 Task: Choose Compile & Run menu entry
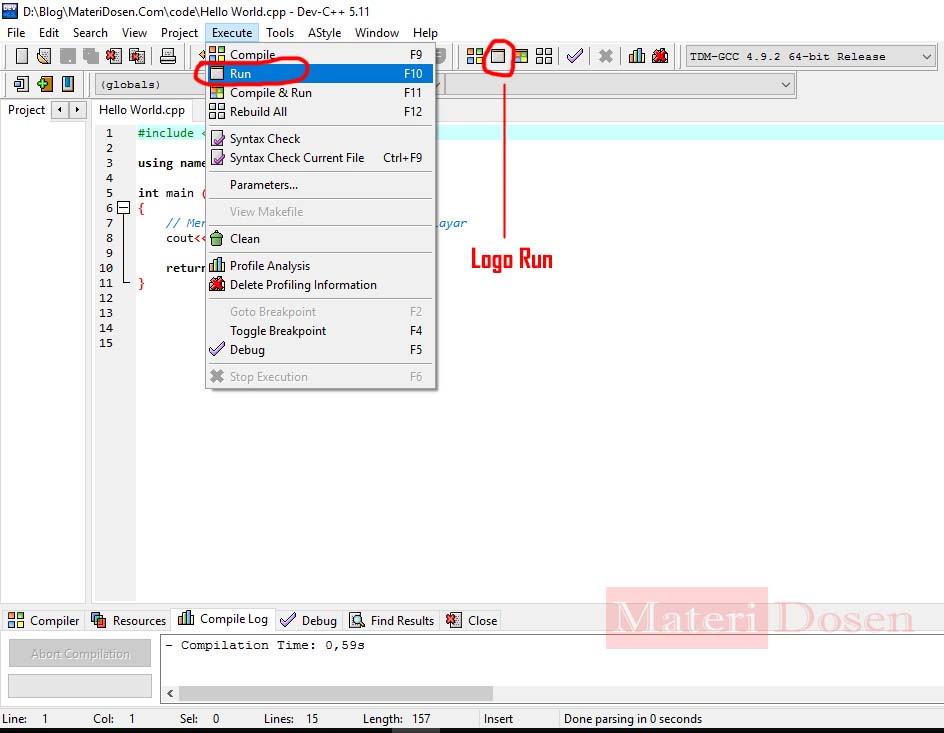pyautogui.click(x=320, y=93)
